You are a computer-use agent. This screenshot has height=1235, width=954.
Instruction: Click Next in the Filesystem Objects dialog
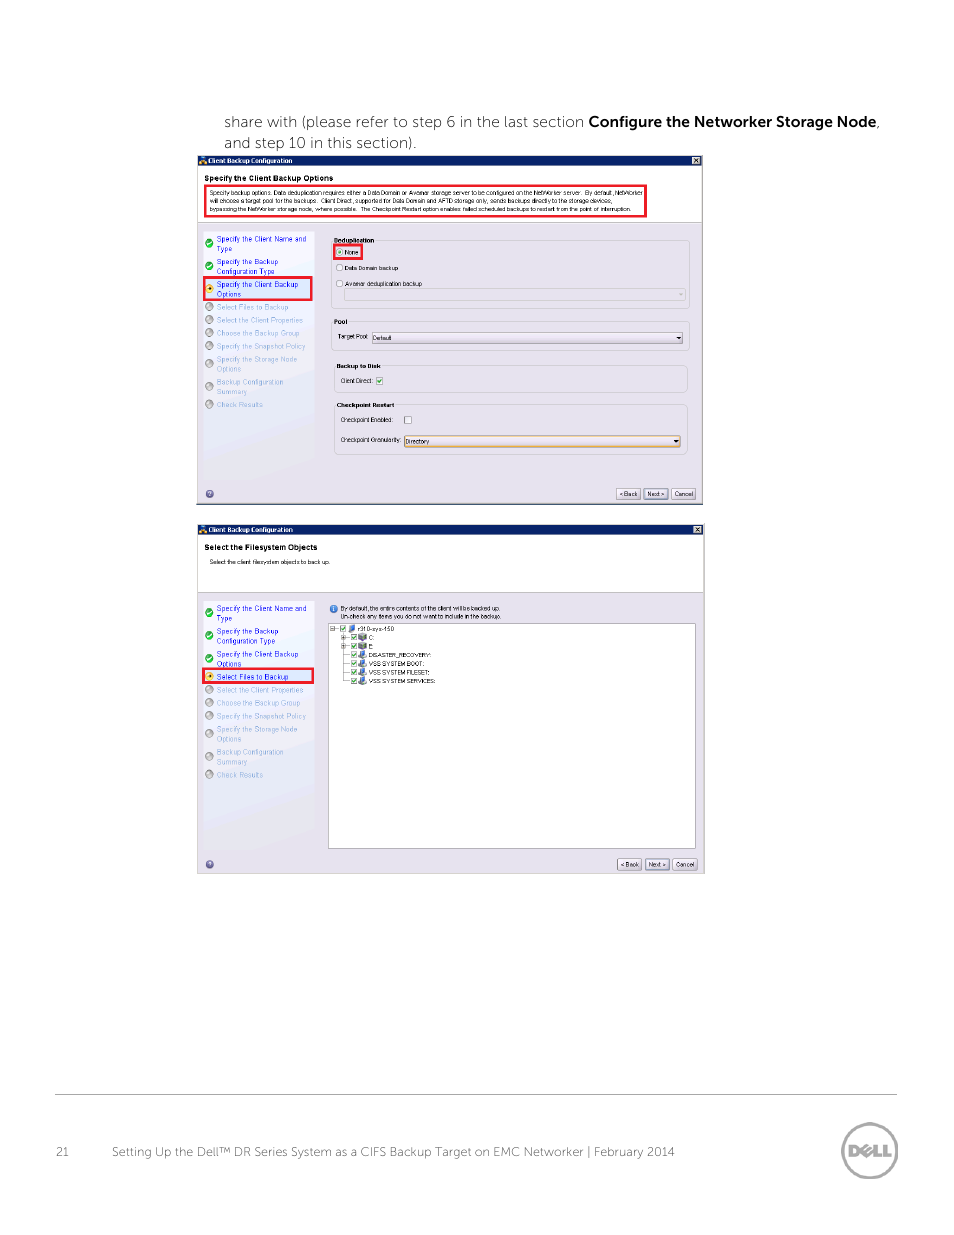[657, 864]
